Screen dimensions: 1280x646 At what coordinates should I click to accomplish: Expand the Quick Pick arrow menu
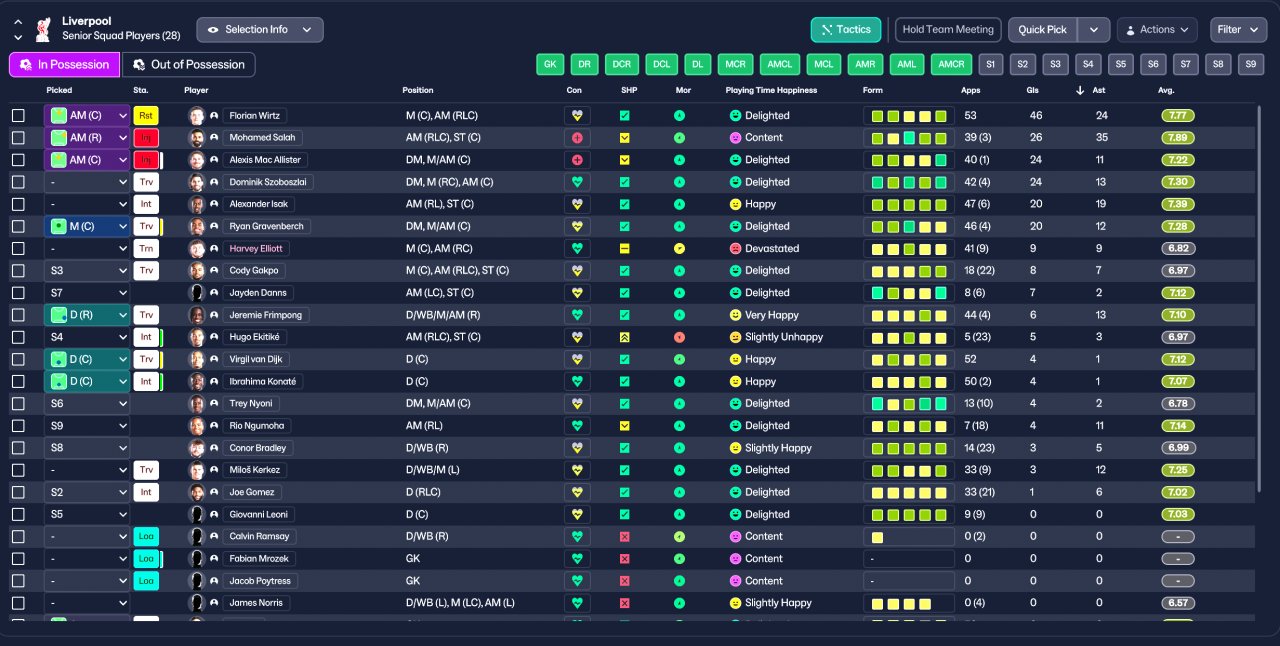coord(1094,30)
